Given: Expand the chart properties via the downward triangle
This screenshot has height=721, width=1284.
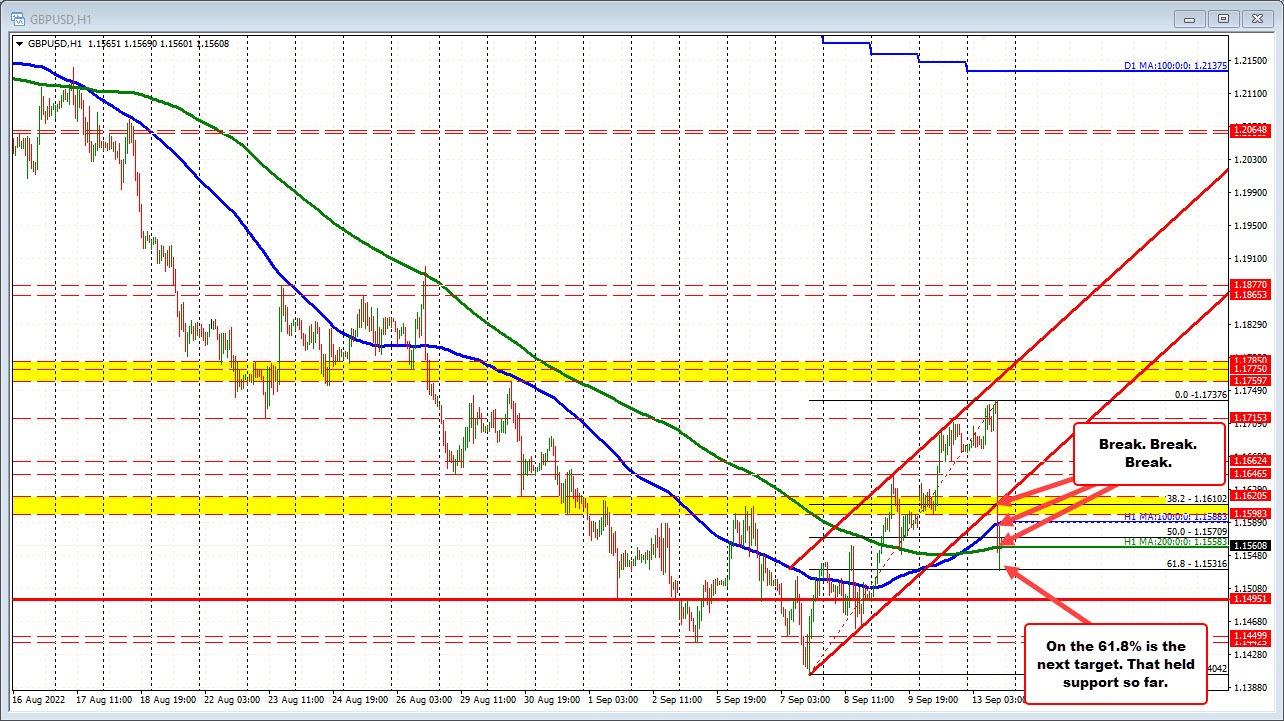Looking at the screenshot, I should 18,43.
